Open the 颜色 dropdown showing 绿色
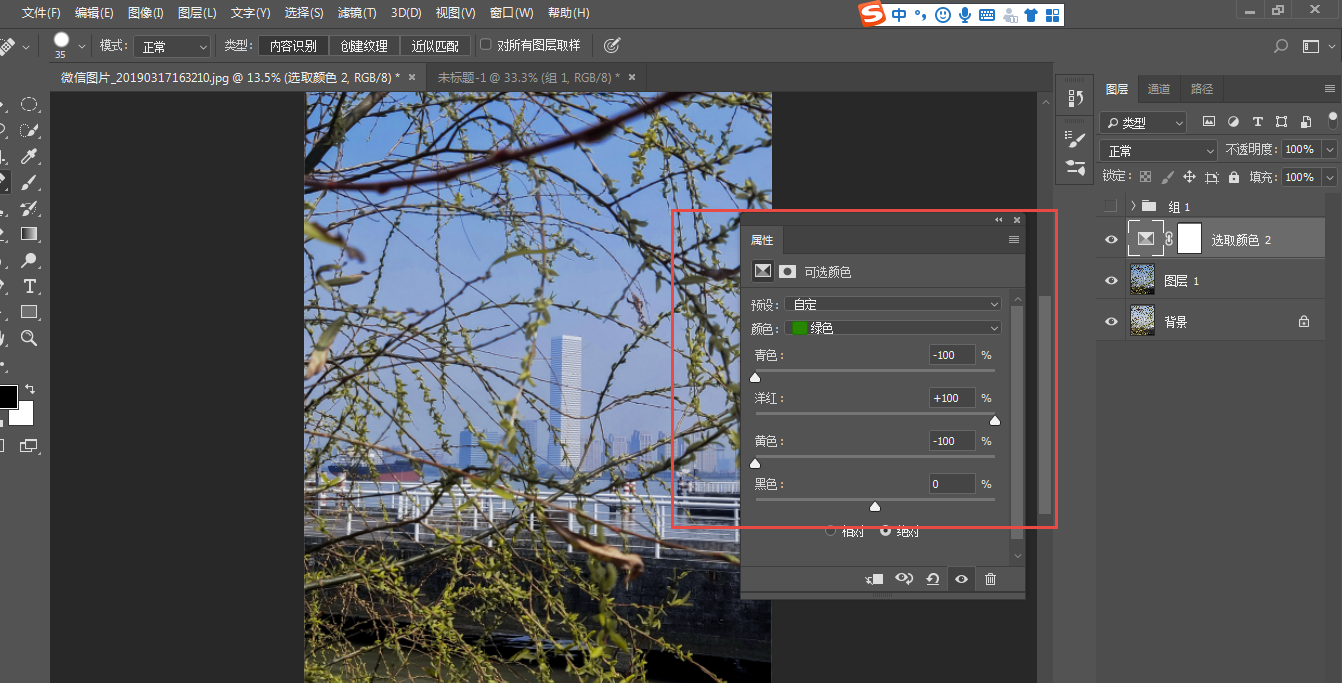 (893, 328)
